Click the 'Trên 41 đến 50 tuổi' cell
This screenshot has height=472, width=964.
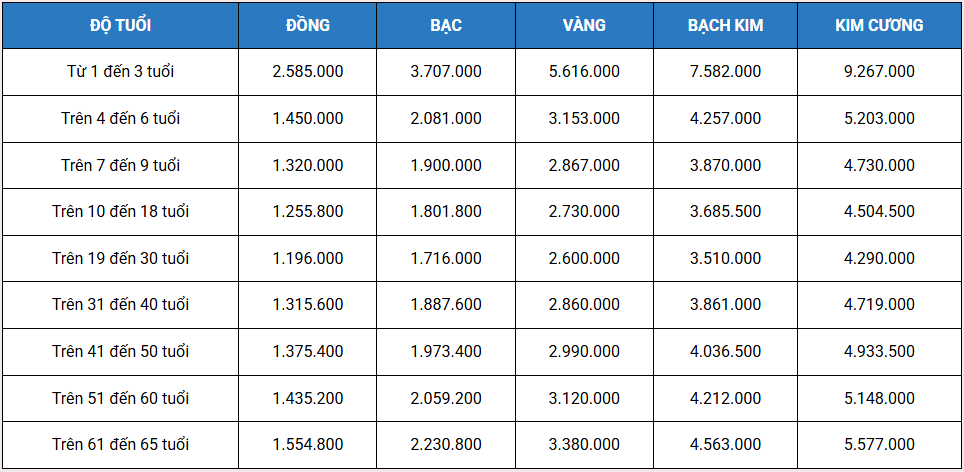coord(120,351)
